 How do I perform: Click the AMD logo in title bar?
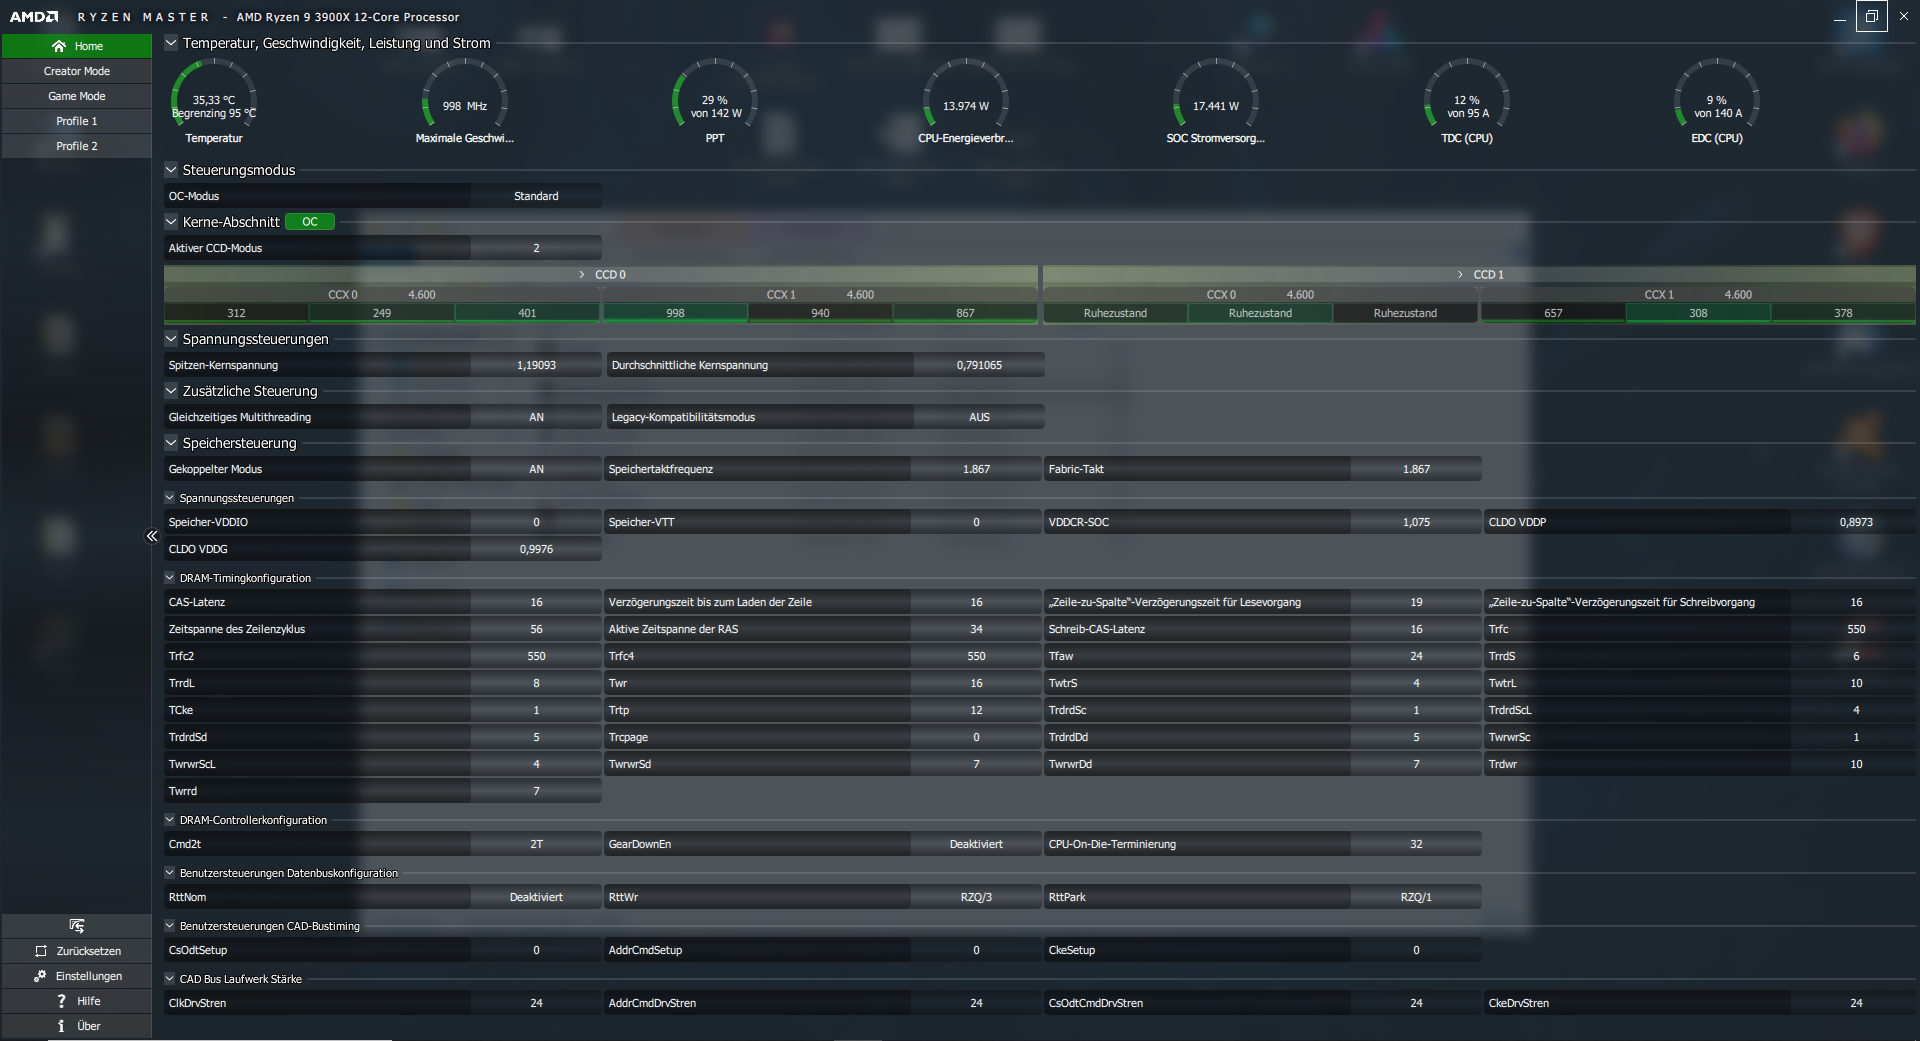pyautogui.click(x=34, y=17)
